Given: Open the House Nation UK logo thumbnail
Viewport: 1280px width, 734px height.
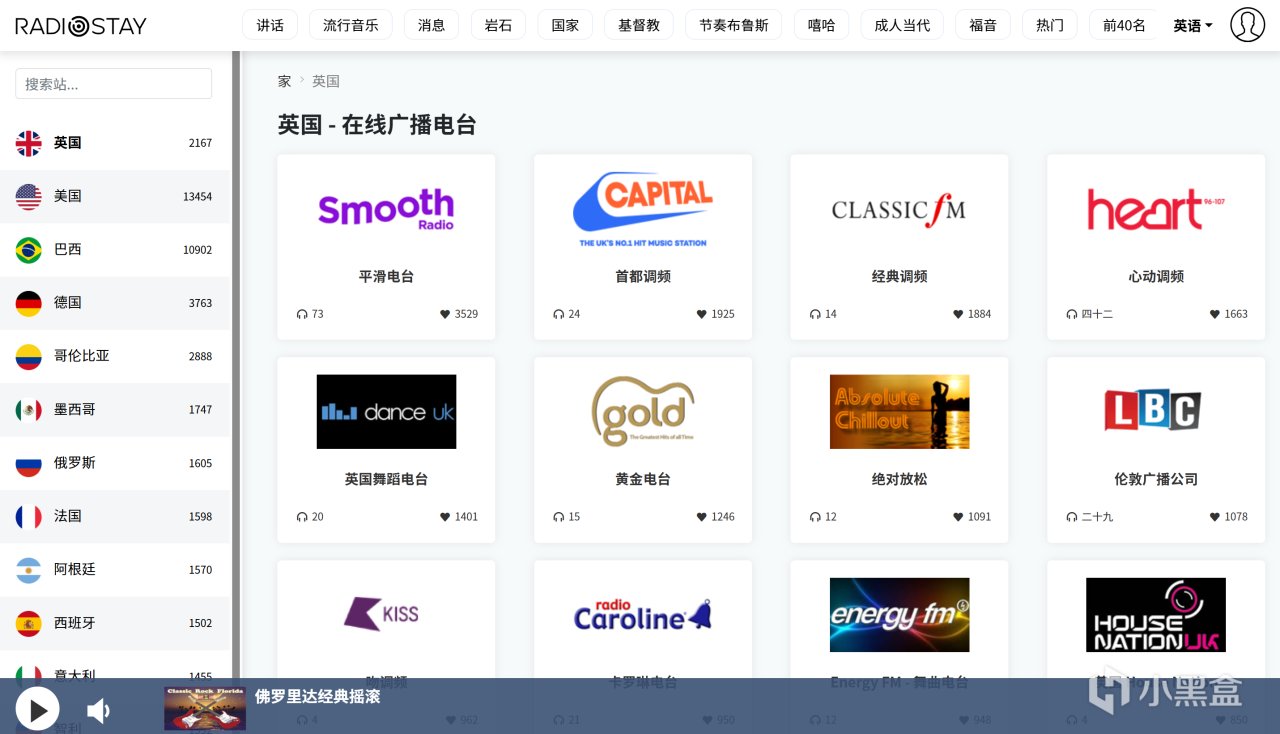Looking at the screenshot, I should point(1156,615).
